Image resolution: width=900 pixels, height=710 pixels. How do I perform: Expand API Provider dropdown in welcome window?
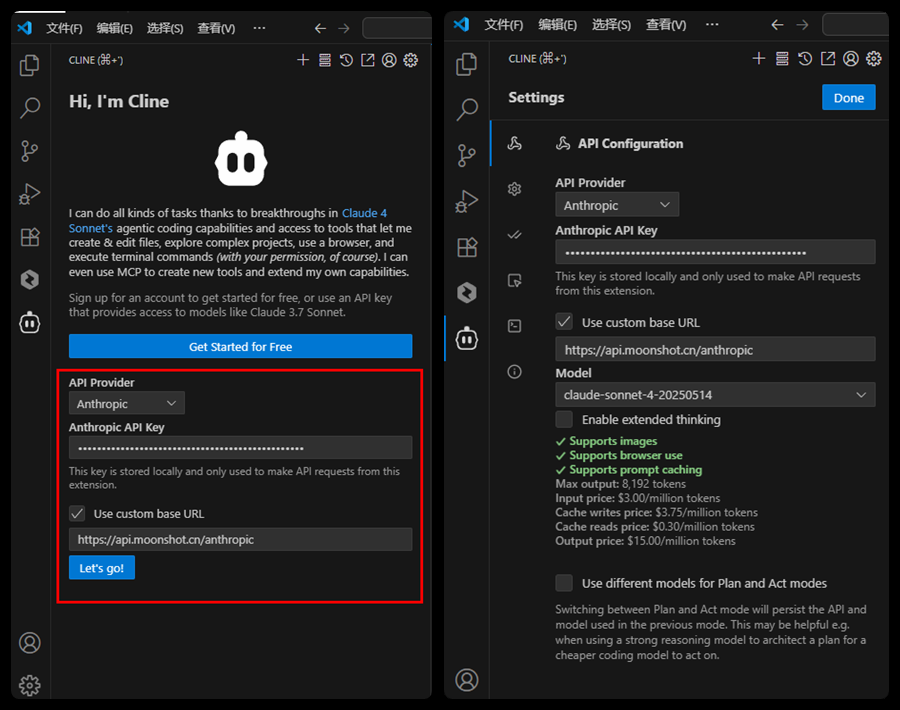pyautogui.click(x=127, y=403)
